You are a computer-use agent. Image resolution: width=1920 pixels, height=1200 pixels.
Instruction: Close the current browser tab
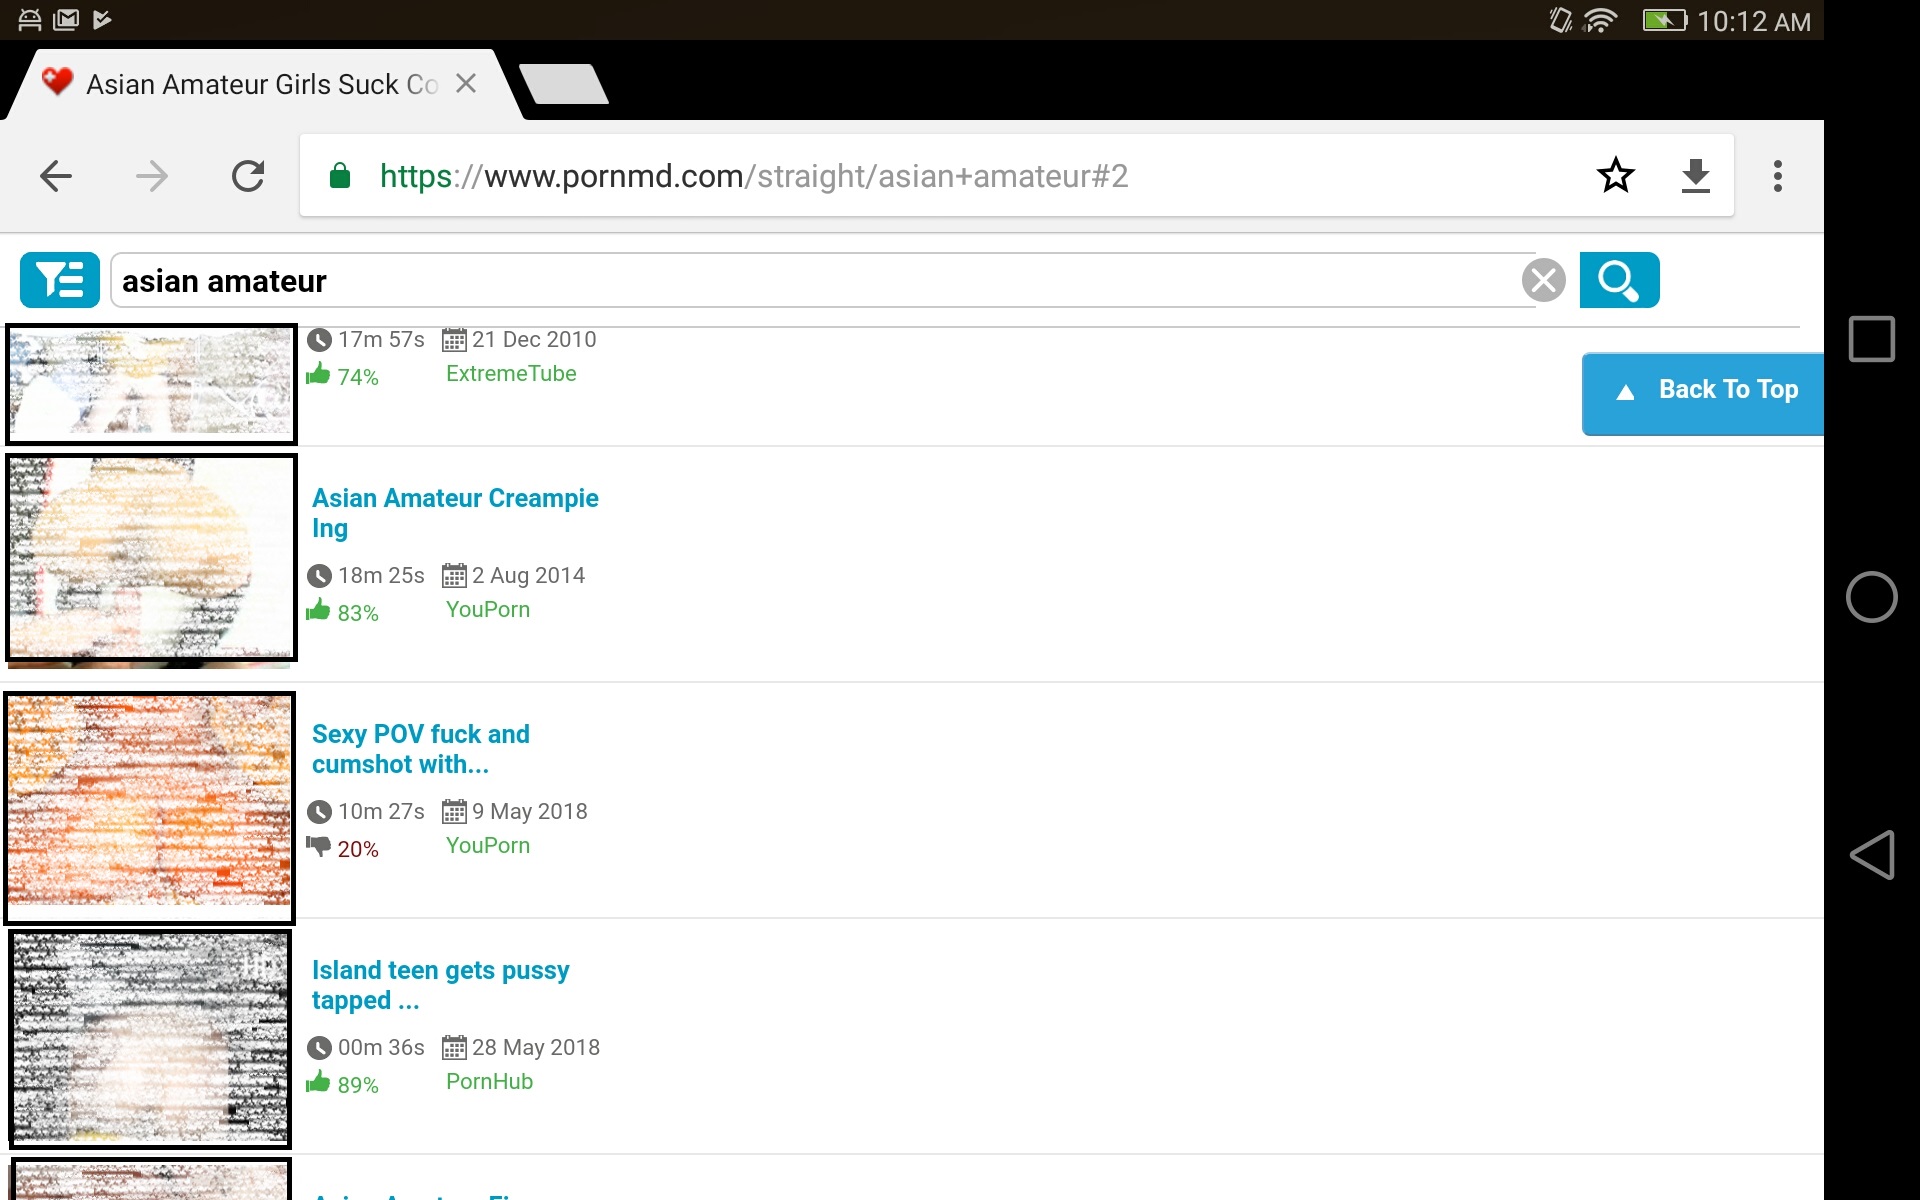[466, 84]
